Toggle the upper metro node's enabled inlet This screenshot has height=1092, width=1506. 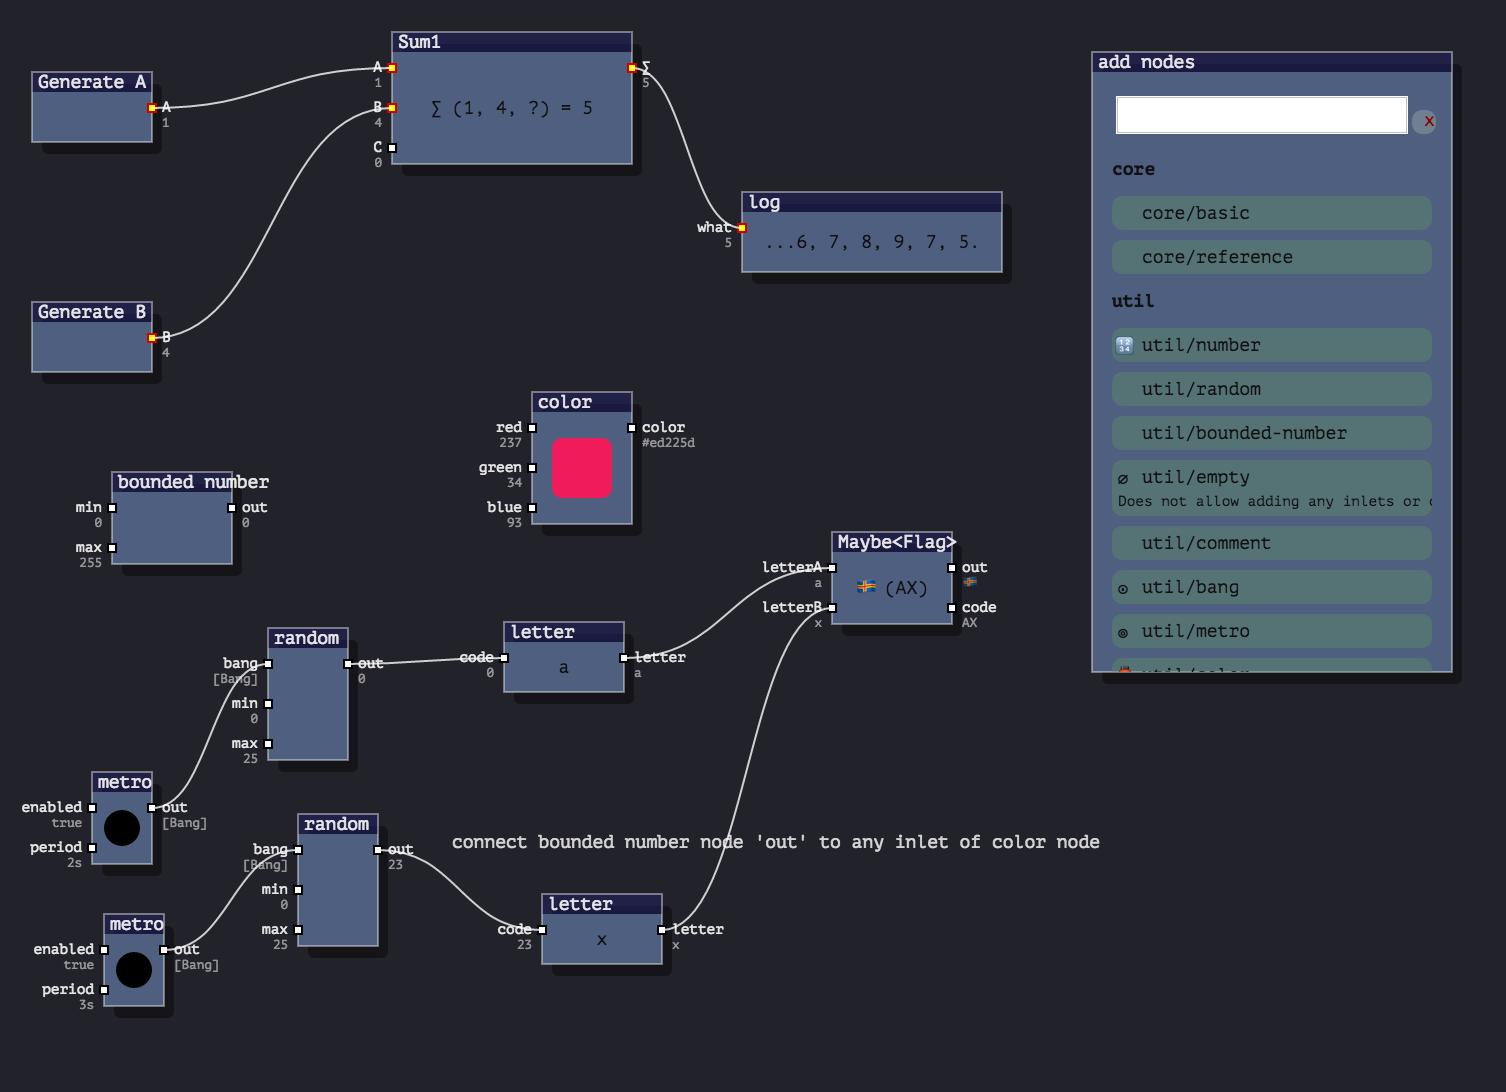(92, 808)
